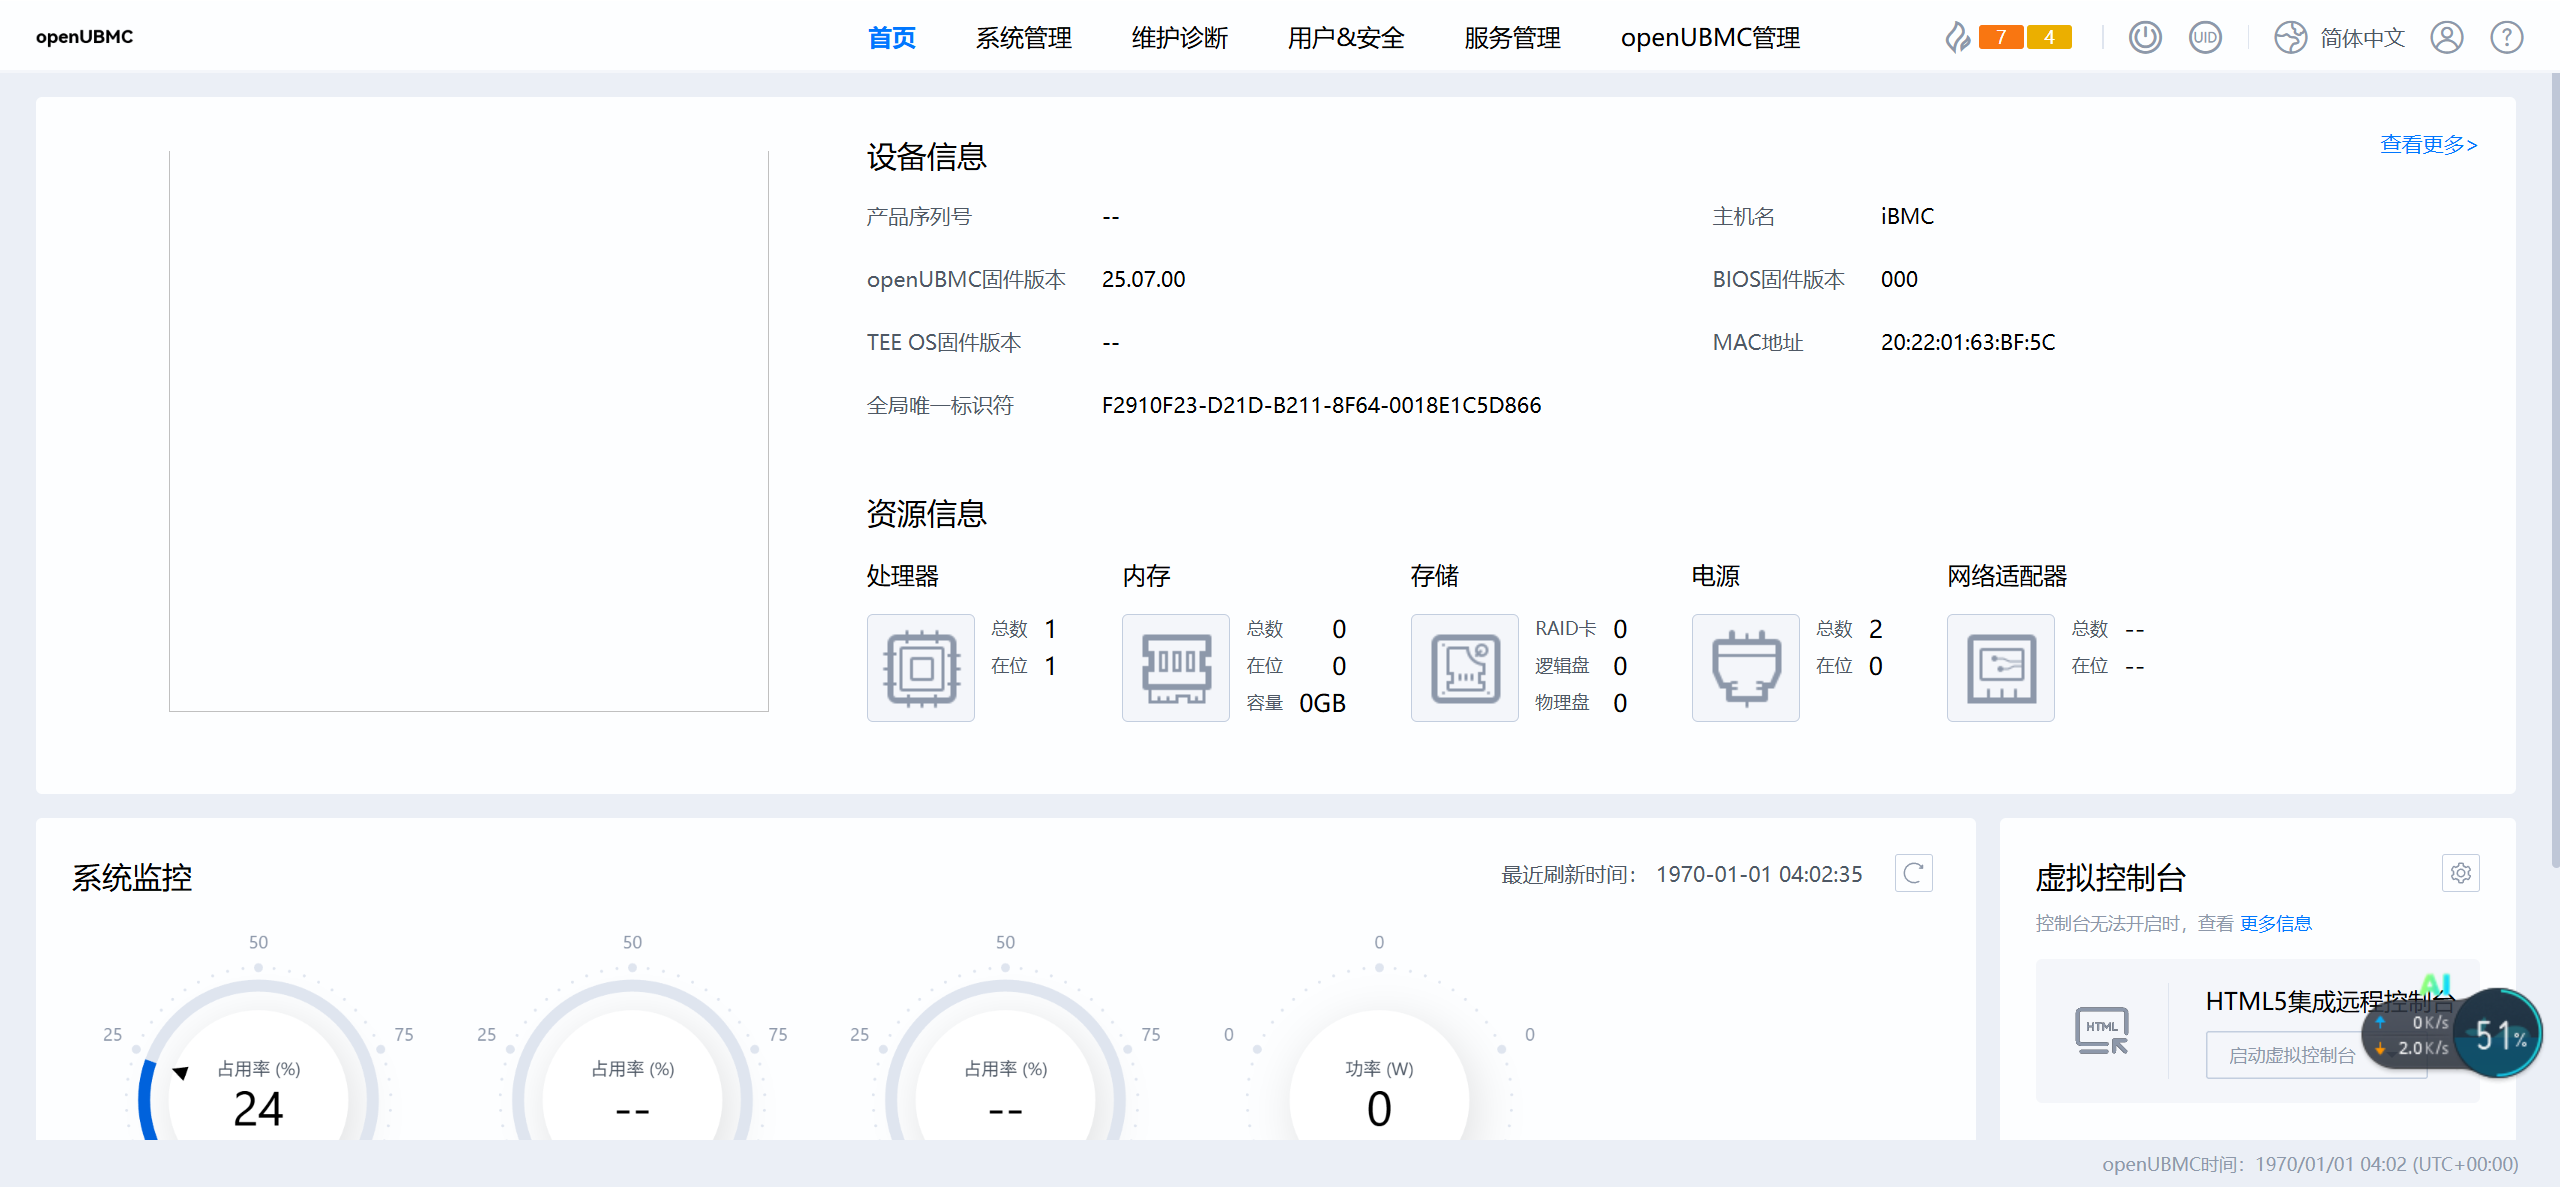The image size is (2560, 1187).
Task: Click the empty device image placeholder
Action: coord(469,431)
